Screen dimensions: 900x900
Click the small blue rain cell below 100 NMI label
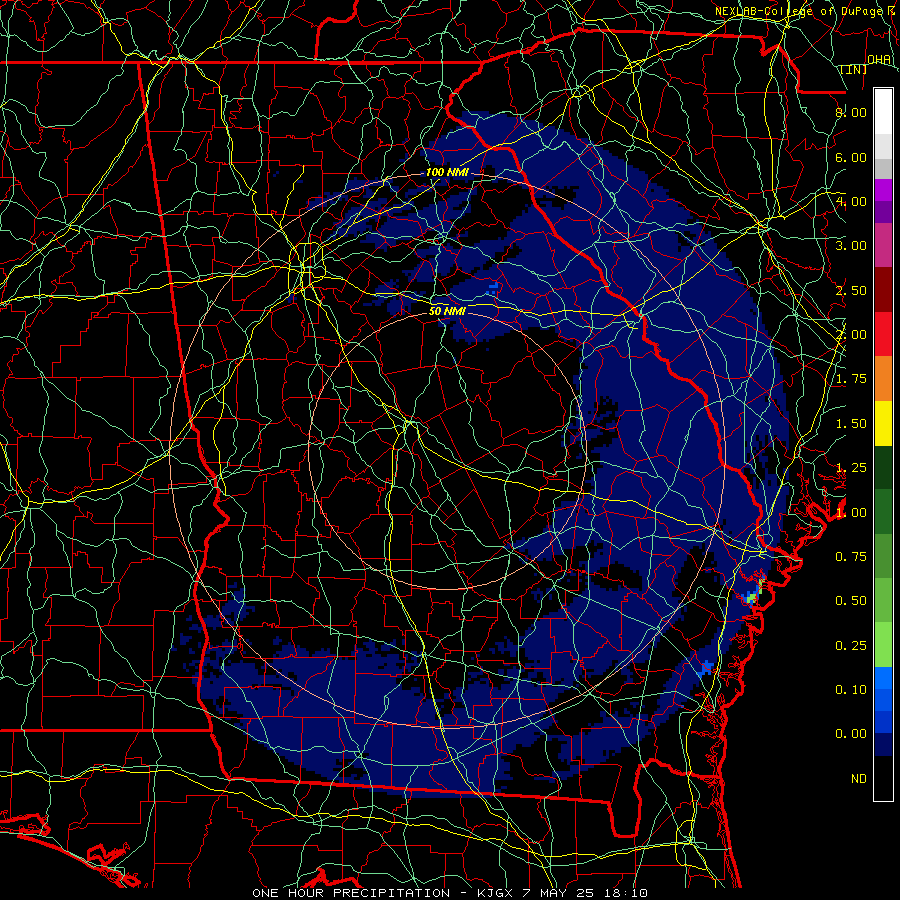[x=492, y=289]
